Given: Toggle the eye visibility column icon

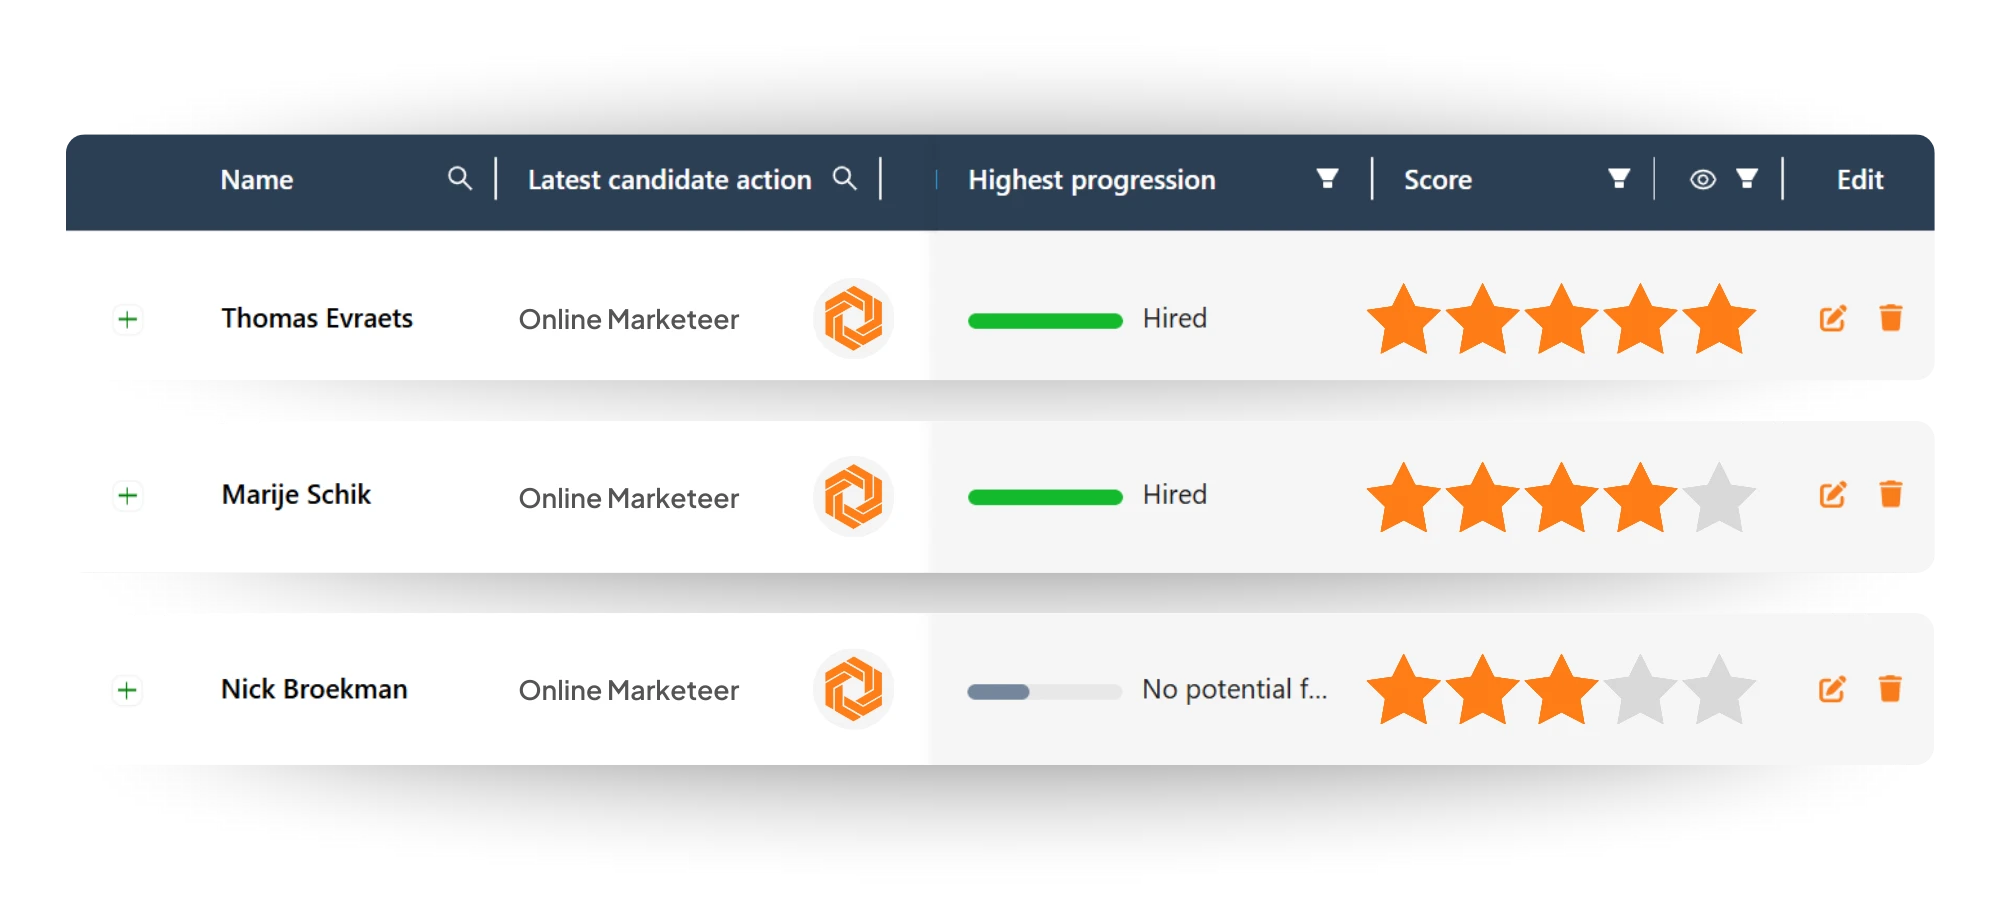Looking at the screenshot, I should pos(1702,179).
